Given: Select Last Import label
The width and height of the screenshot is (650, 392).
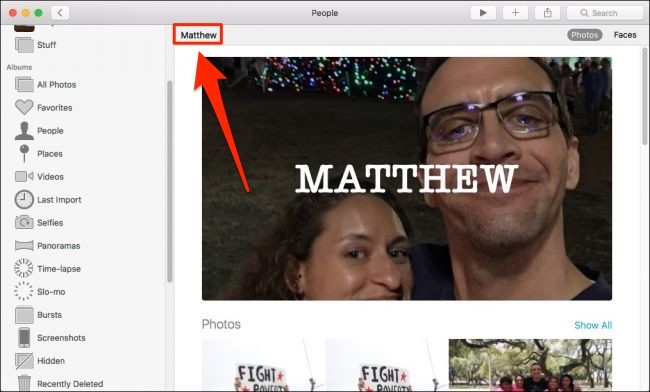Looking at the screenshot, I should [x=59, y=200].
